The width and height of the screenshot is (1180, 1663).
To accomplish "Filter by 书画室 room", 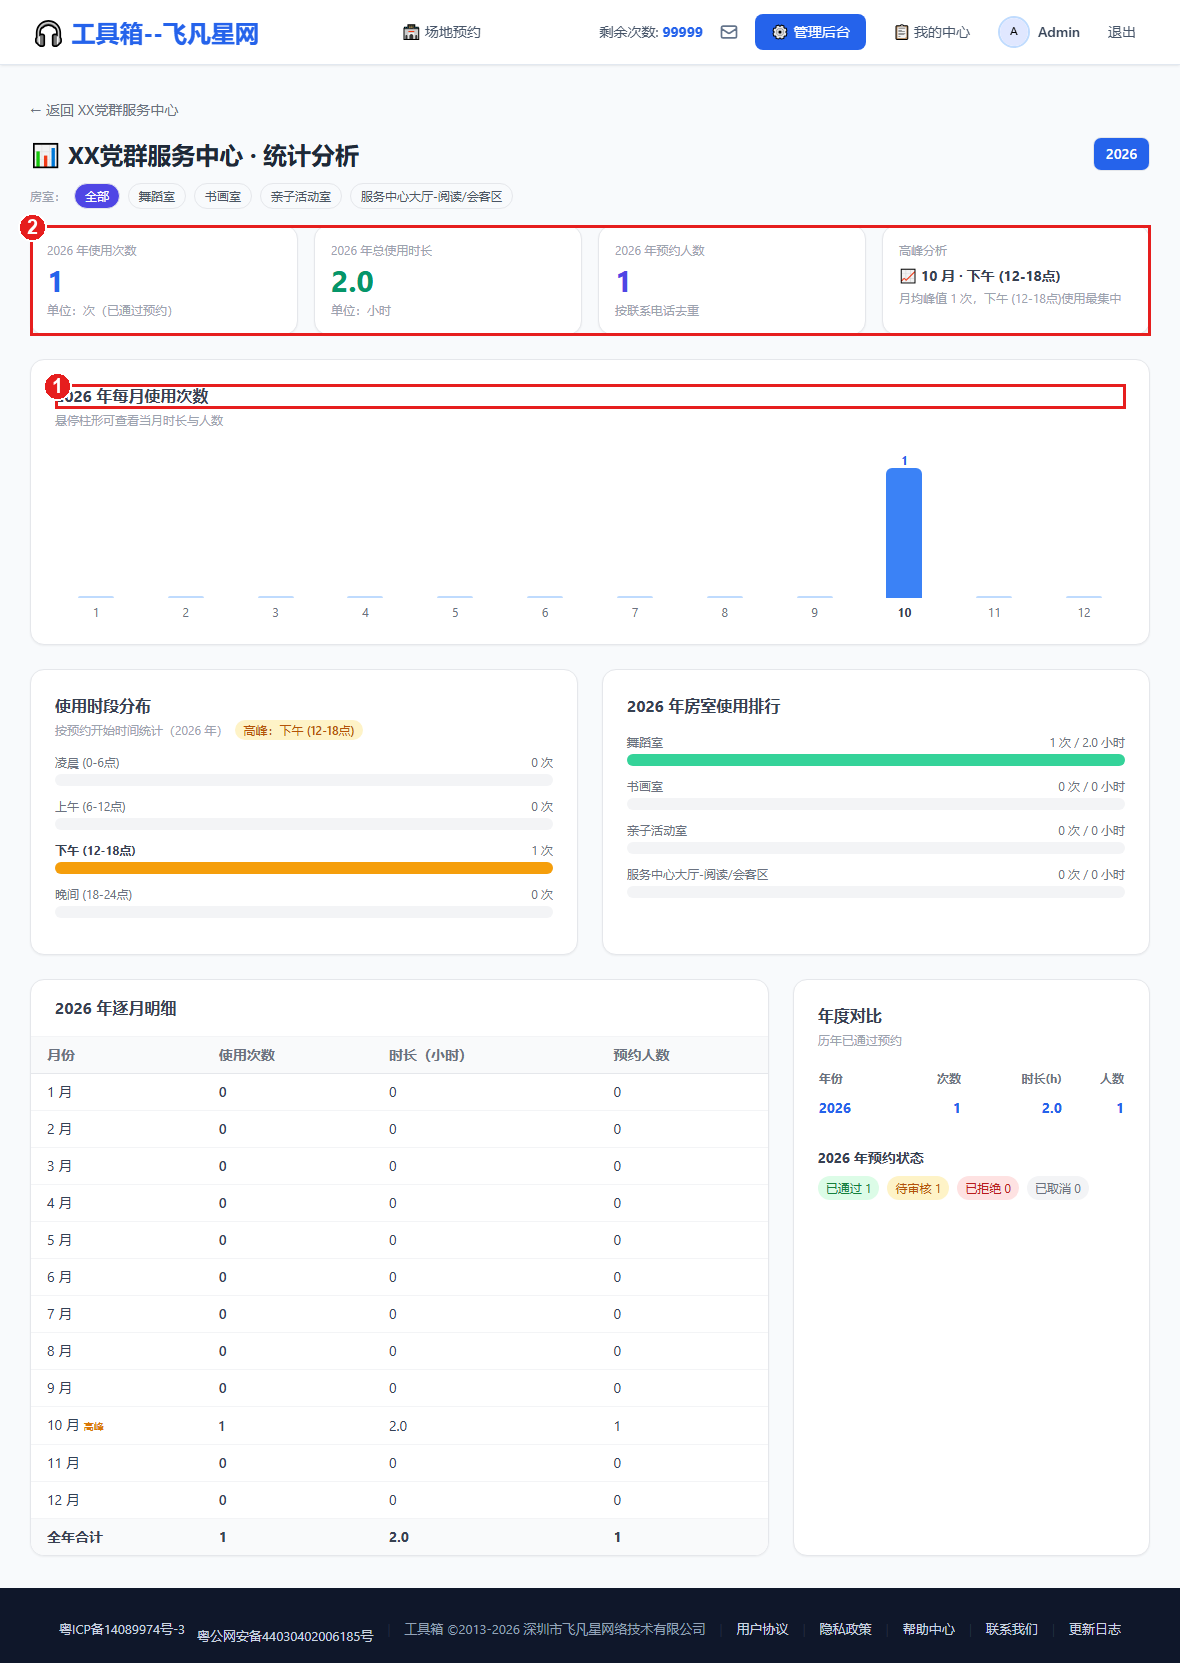I will click(x=223, y=197).
